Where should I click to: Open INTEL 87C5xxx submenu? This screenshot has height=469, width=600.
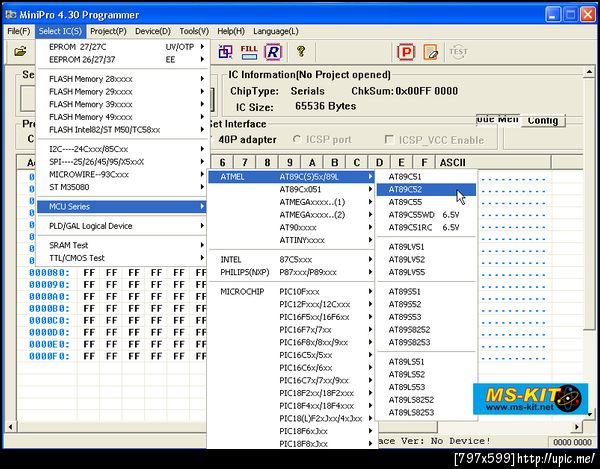coord(291,259)
